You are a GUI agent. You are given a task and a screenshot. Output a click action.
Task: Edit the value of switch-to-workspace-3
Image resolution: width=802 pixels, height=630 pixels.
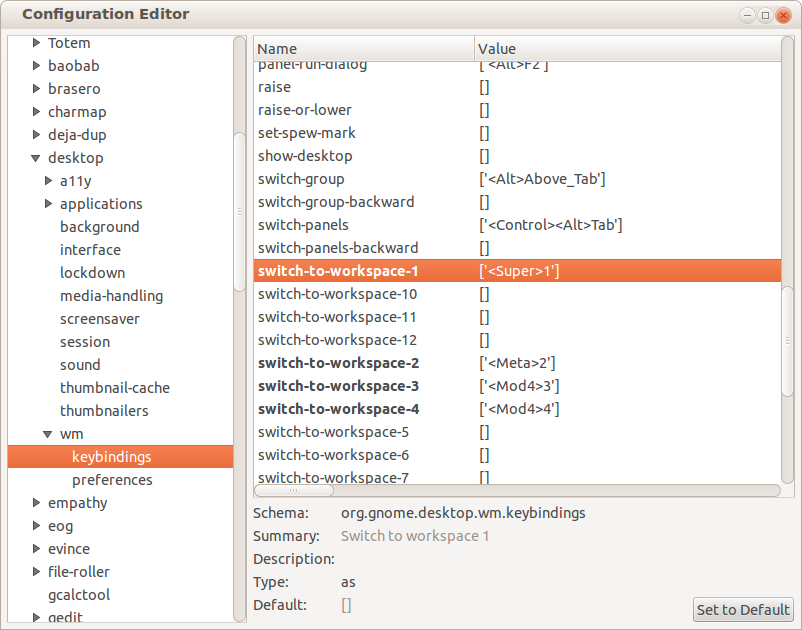pyautogui.click(x=519, y=386)
